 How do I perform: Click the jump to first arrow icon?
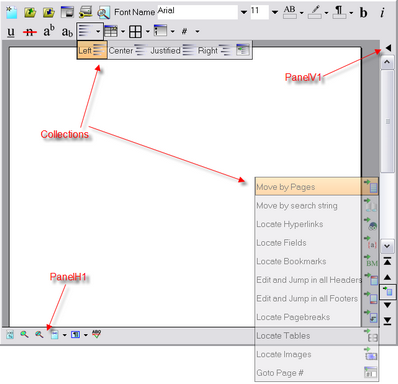pyautogui.click(x=387, y=262)
